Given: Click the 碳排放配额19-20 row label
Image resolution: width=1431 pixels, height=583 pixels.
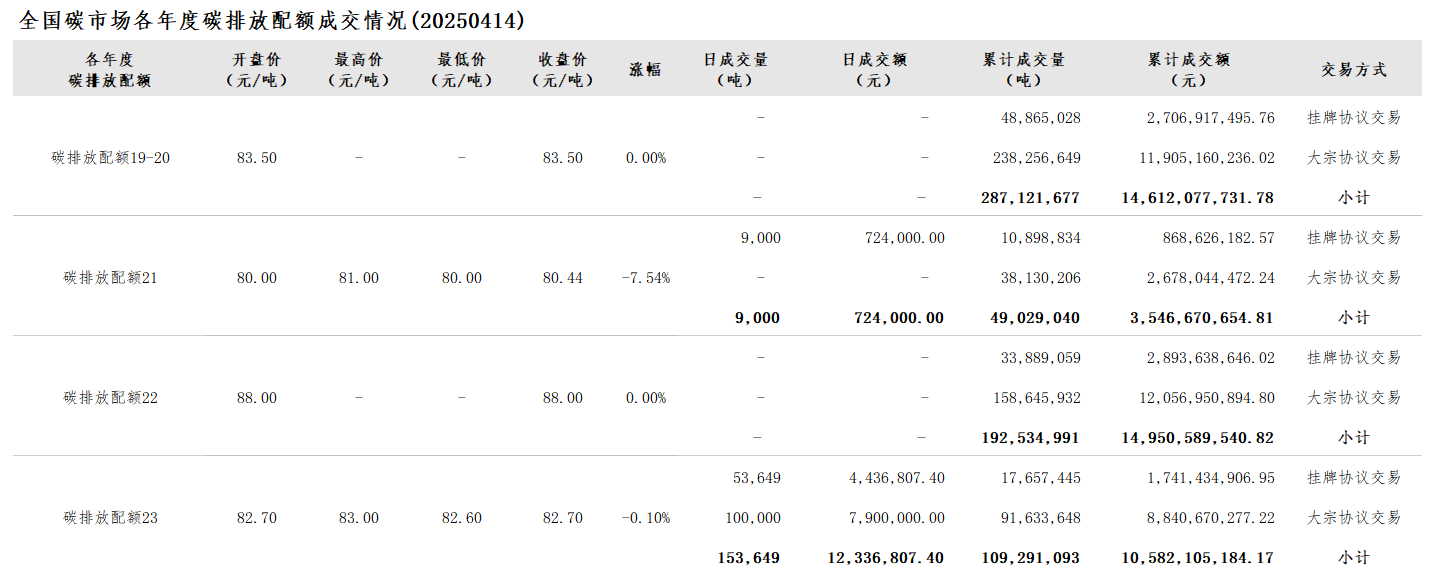Looking at the screenshot, I should (x=111, y=158).
